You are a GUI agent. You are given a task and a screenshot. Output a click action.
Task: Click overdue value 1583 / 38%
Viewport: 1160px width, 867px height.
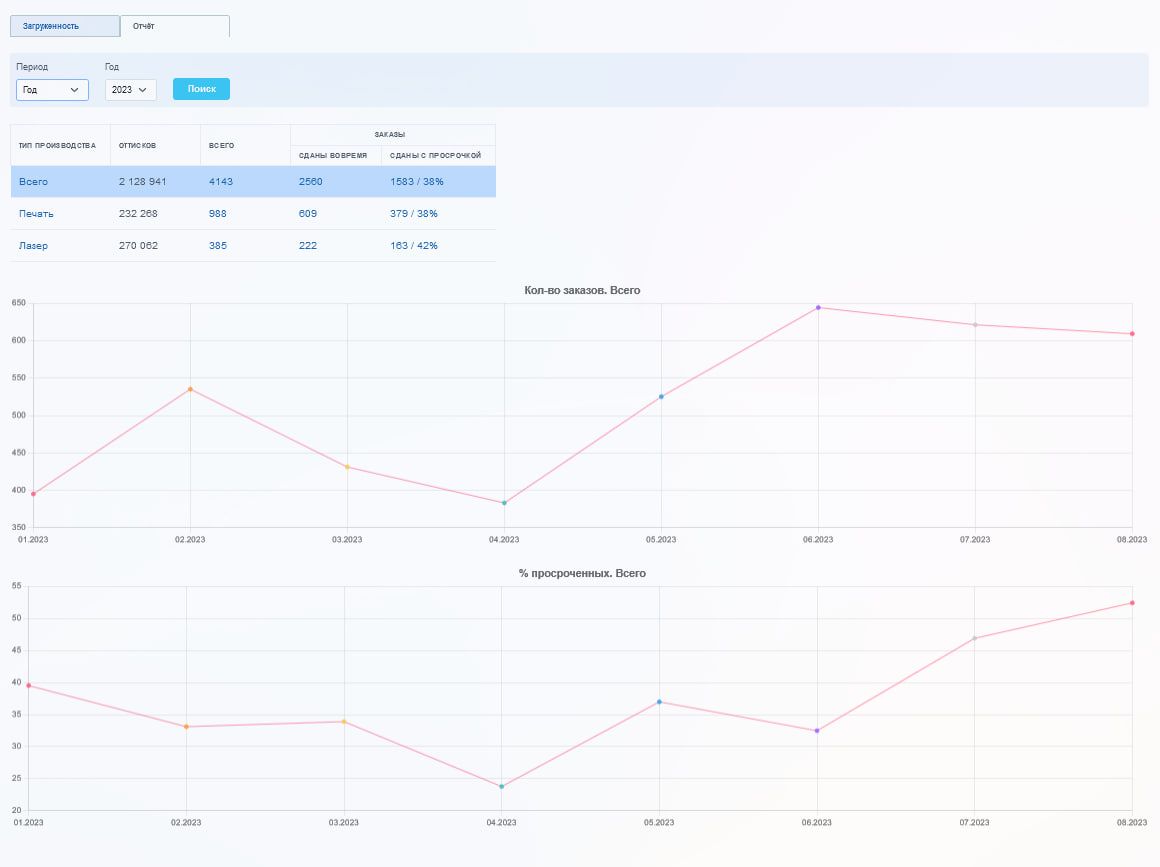(x=416, y=182)
